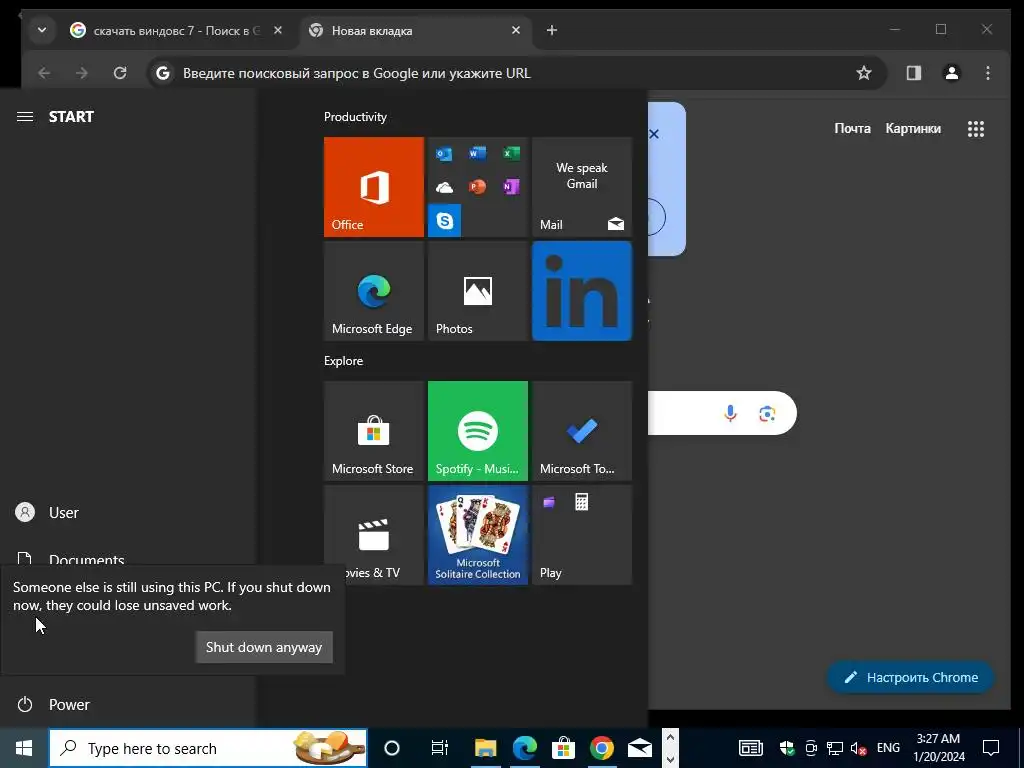Switch to Chrome on the taskbar
Screen dimensions: 1024x768
pos(601,748)
